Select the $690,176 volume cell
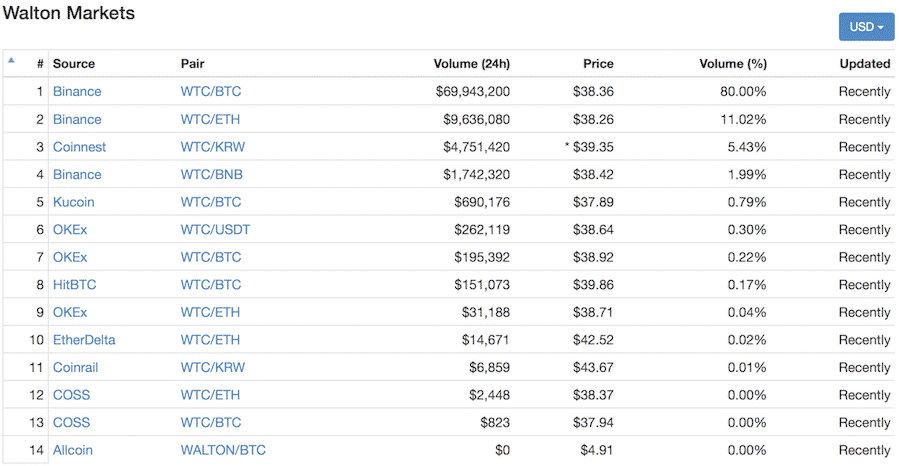 point(482,202)
